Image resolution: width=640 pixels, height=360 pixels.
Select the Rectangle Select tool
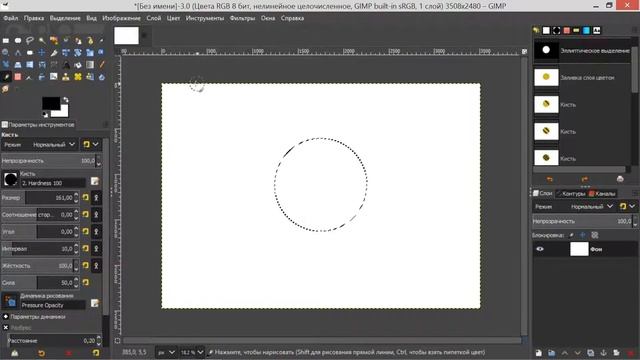coord(6,40)
